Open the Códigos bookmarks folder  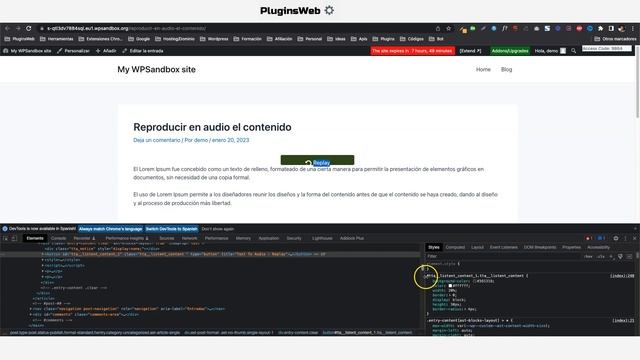(x=411, y=39)
